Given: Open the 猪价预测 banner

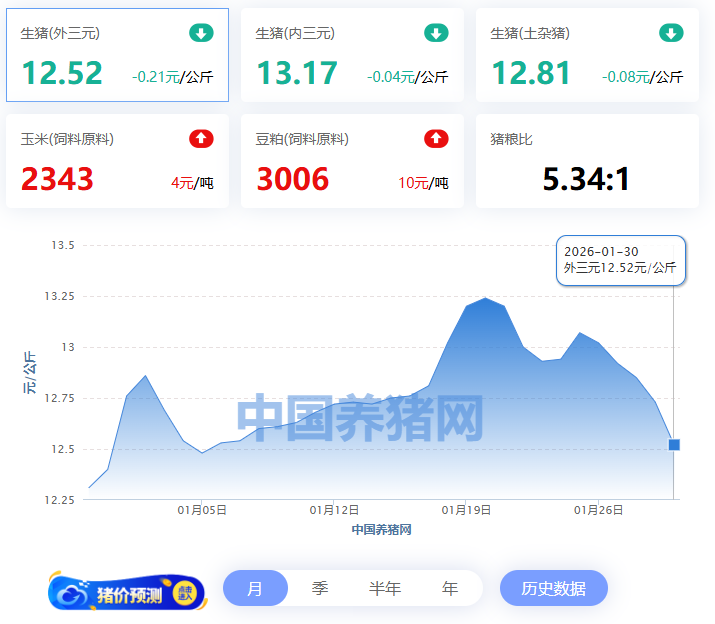Looking at the screenshot, I should pos(128,594).
